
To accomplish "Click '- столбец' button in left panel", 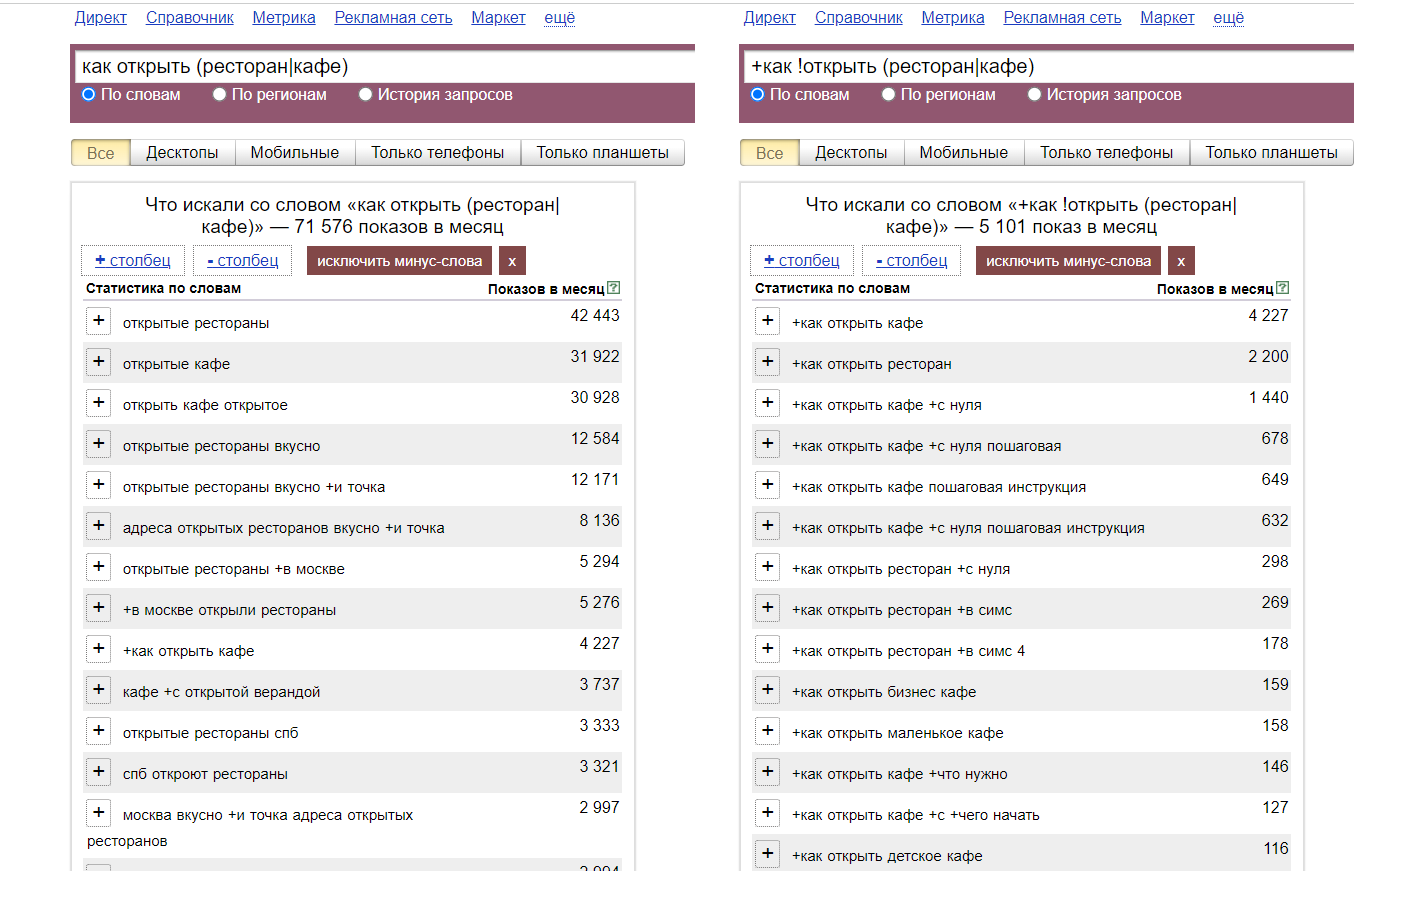I will point(242,260).
